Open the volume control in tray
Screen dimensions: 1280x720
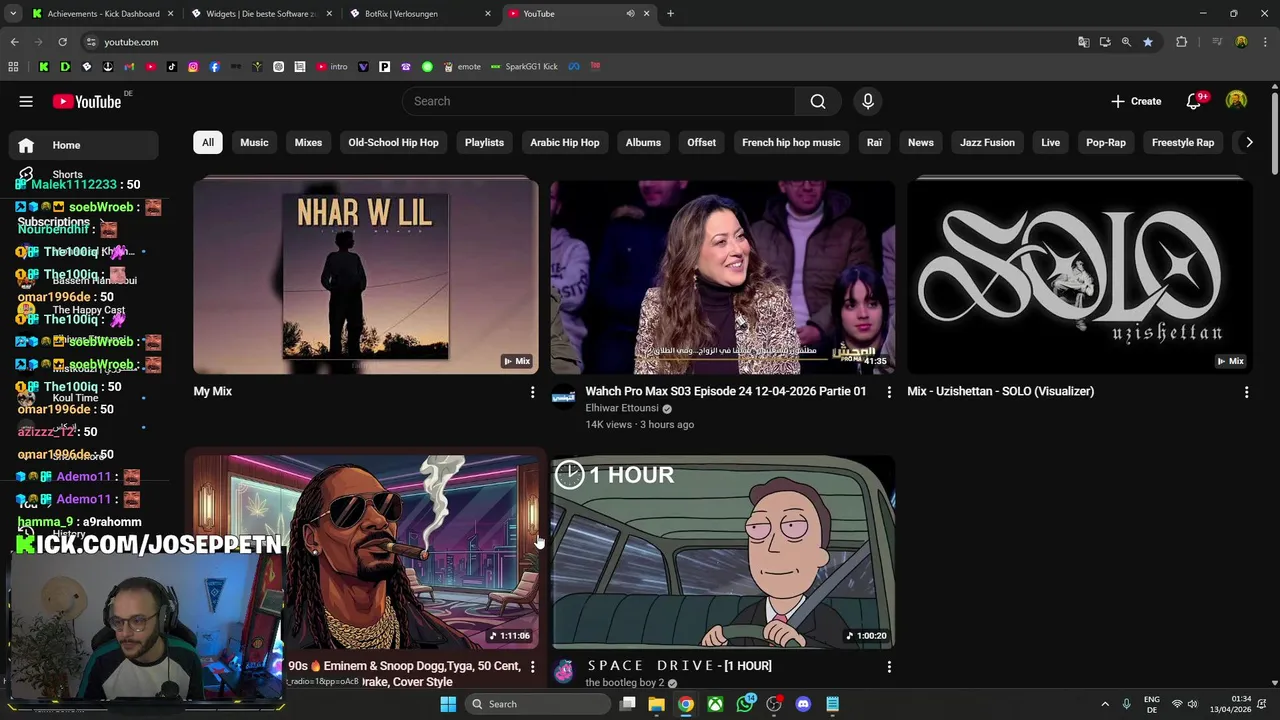[1194, 704]
